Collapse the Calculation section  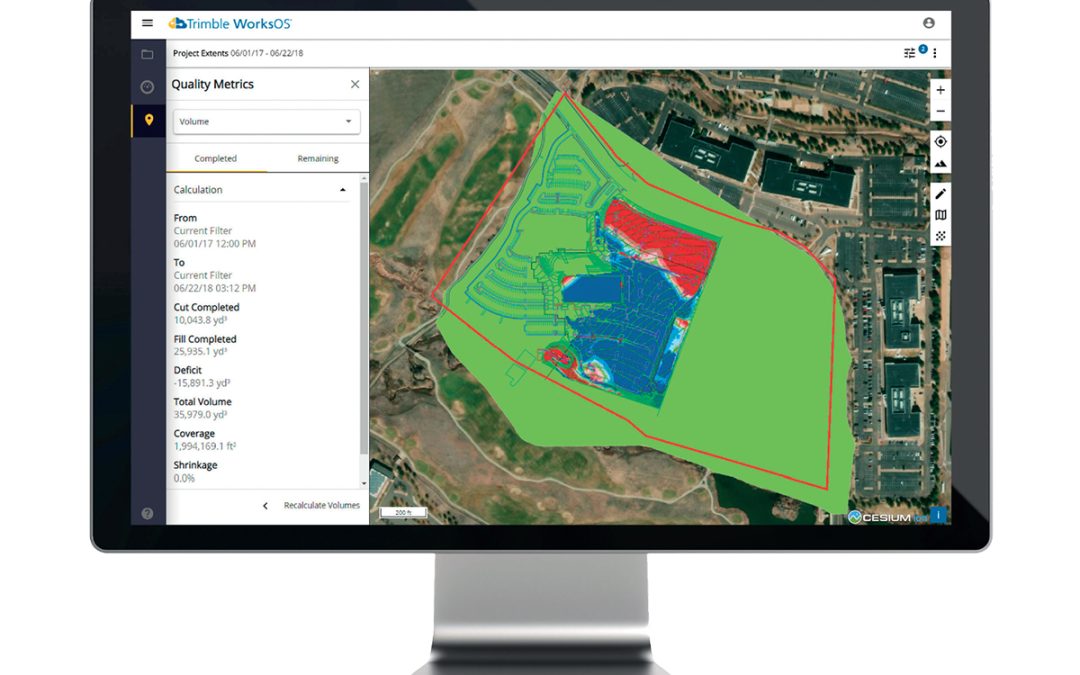click(342, 188)
